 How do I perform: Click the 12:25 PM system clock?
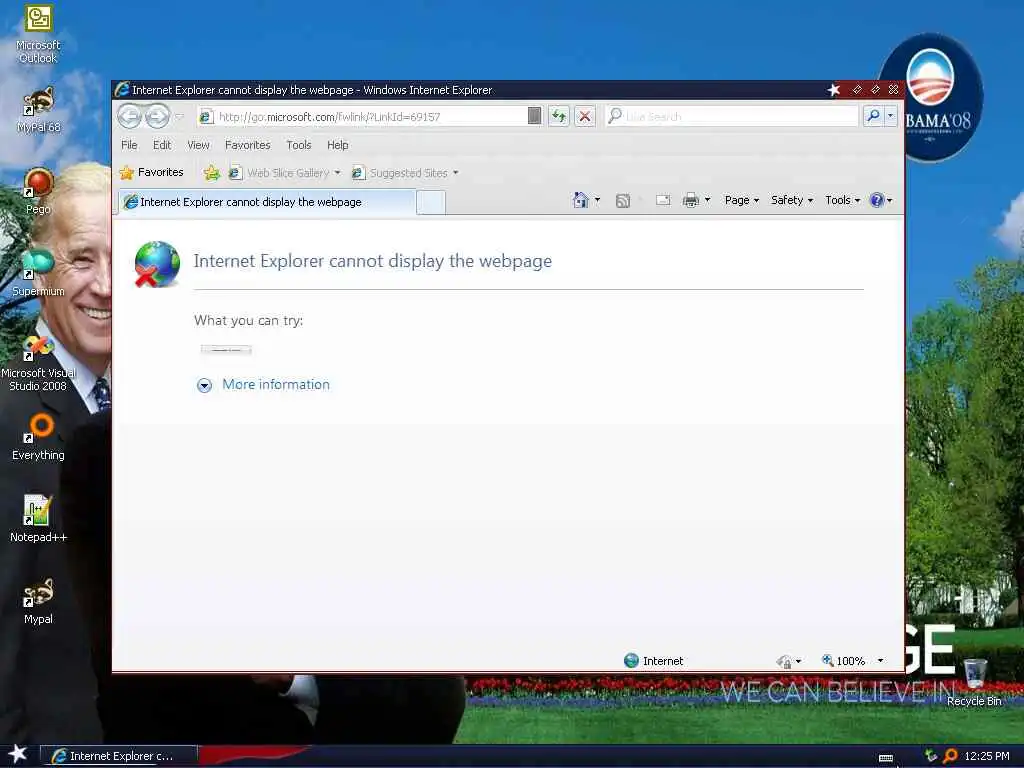[987, 756]
